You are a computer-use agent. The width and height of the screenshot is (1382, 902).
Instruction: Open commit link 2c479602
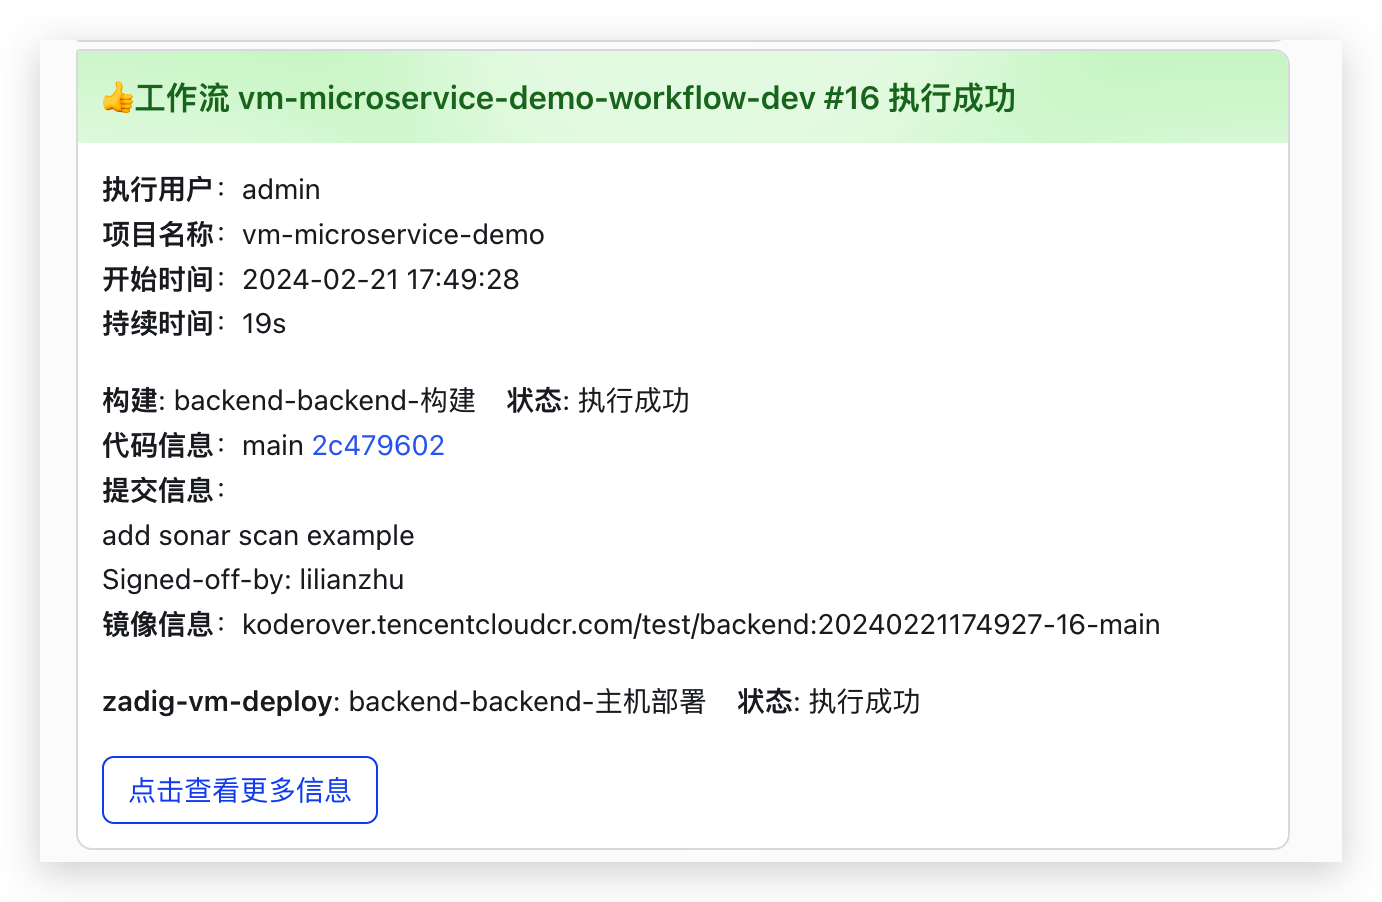[x=378, y=445]
